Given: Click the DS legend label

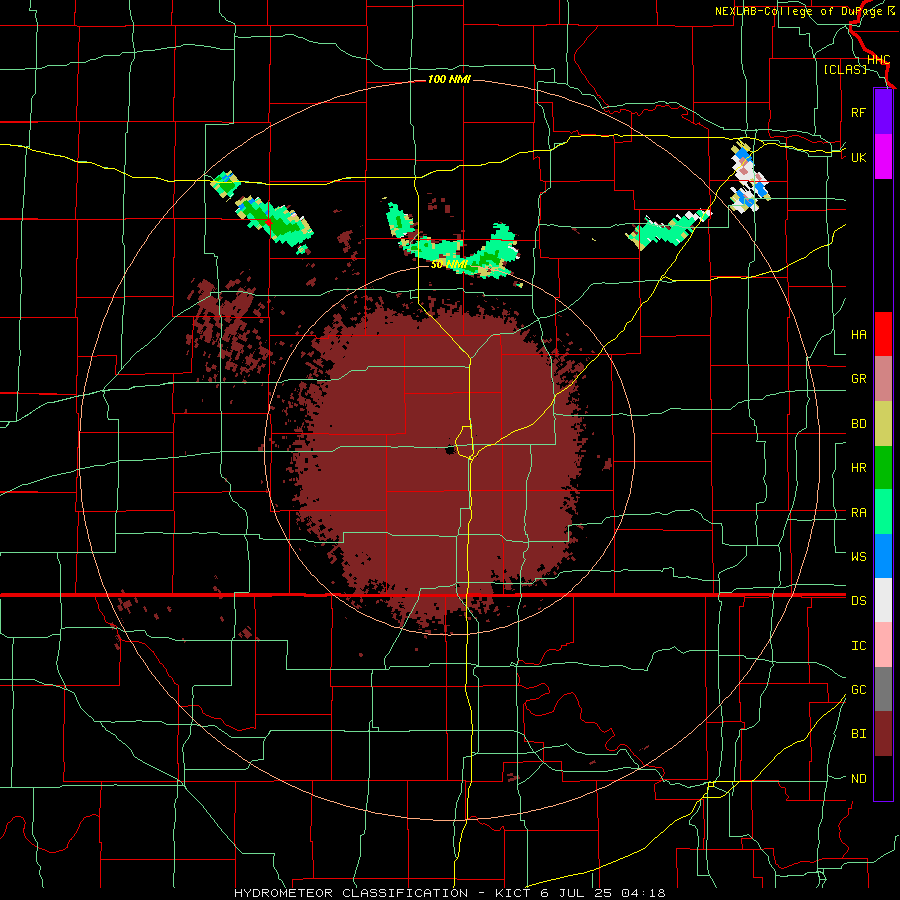Looking at the screenshot, I should pyautogui.click(x=858, y=601).
